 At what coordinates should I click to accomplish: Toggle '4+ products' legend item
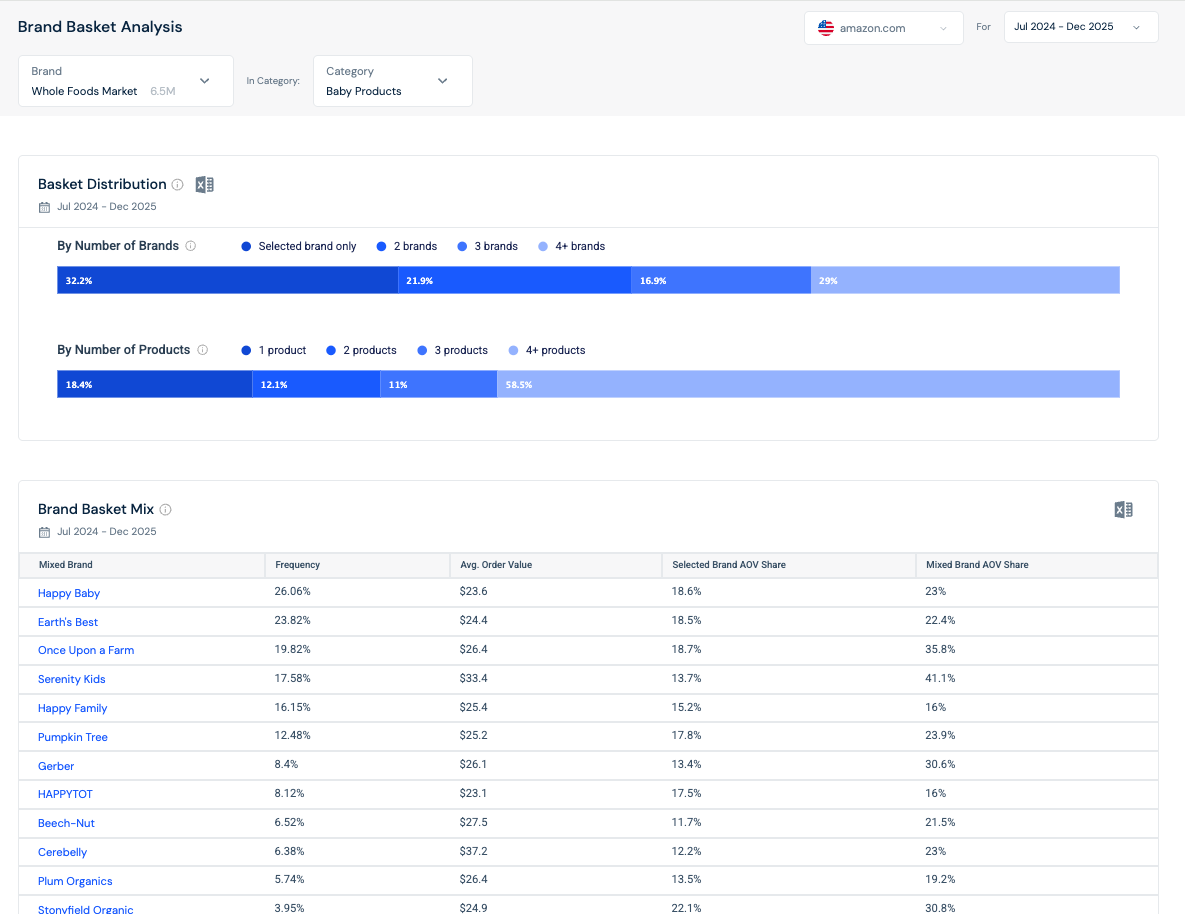coord(547,350)
